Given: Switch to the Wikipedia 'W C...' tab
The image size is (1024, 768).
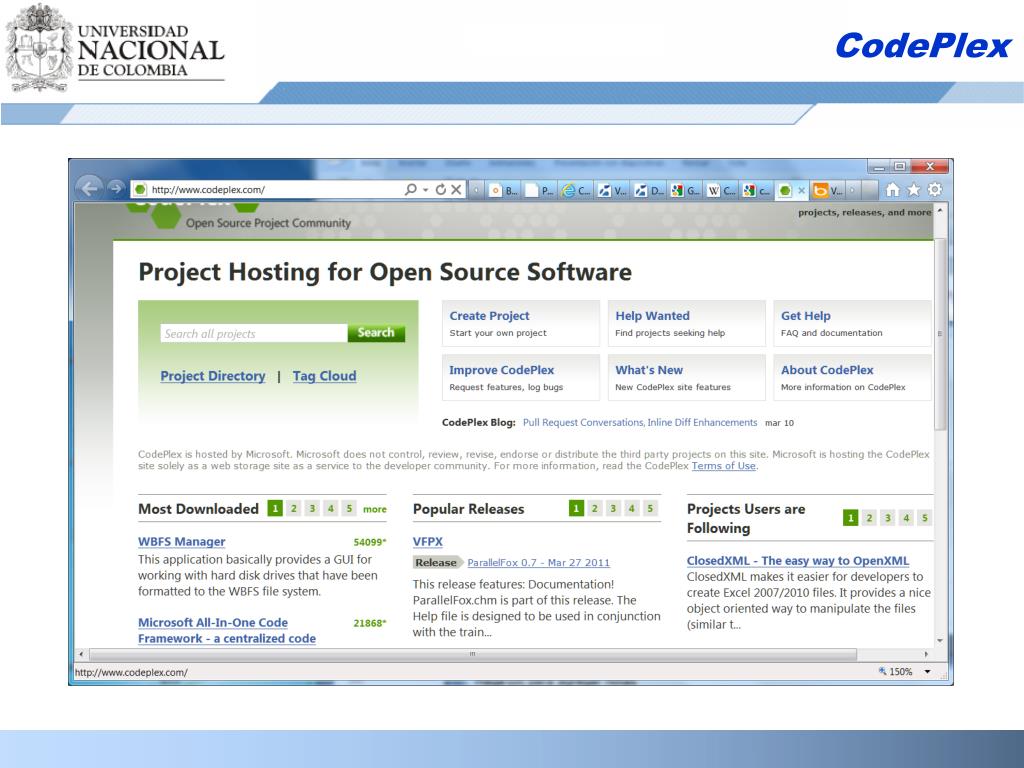Looking at the screenshot, I should (722, 190).
